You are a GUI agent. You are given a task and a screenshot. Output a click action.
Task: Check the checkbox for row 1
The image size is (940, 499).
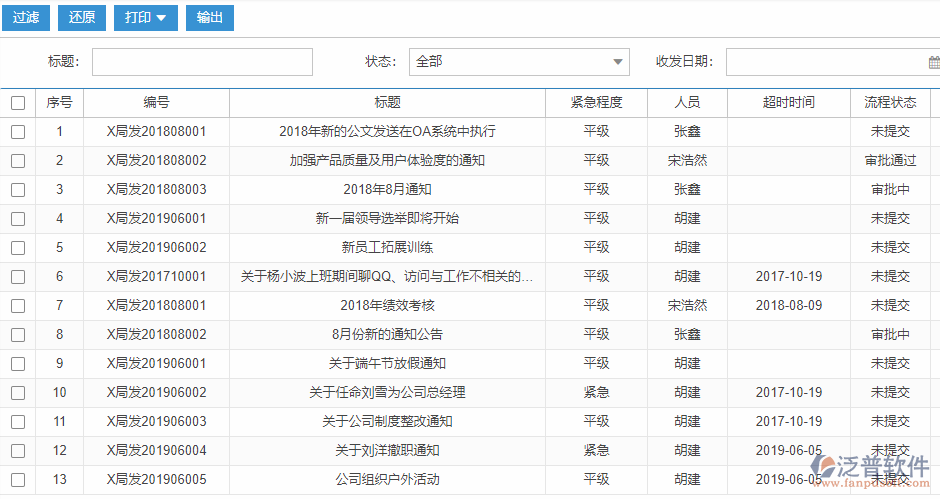pos(18,132)
